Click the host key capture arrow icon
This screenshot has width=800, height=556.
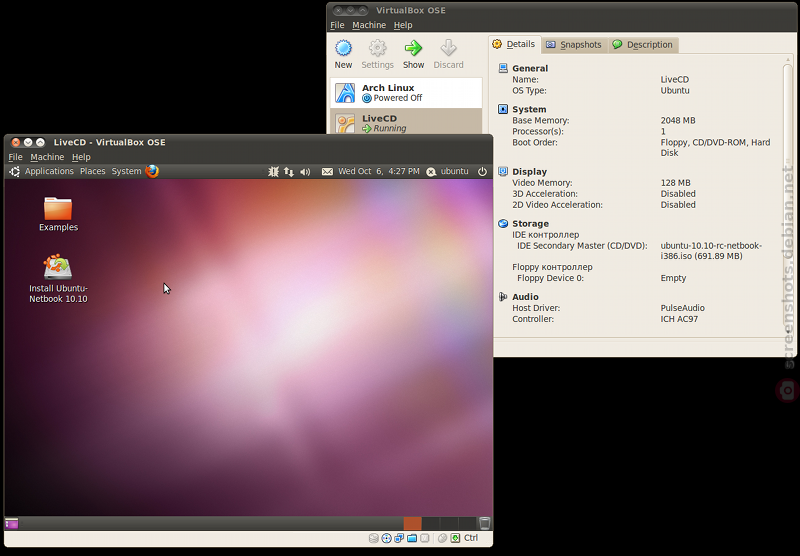point(456,538)
